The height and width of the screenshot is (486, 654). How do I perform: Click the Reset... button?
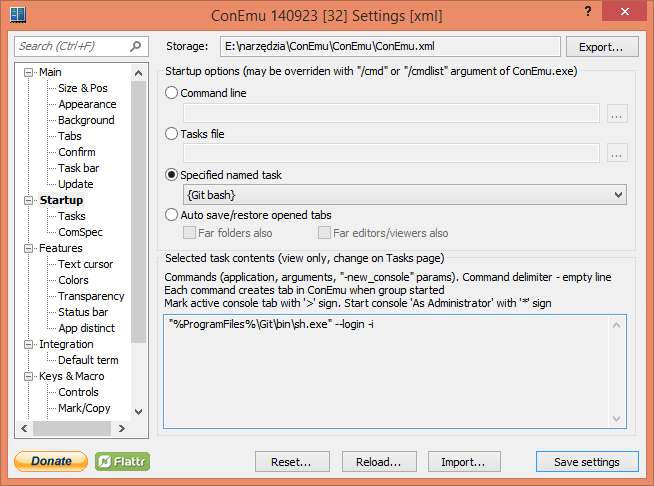[292, 461]
